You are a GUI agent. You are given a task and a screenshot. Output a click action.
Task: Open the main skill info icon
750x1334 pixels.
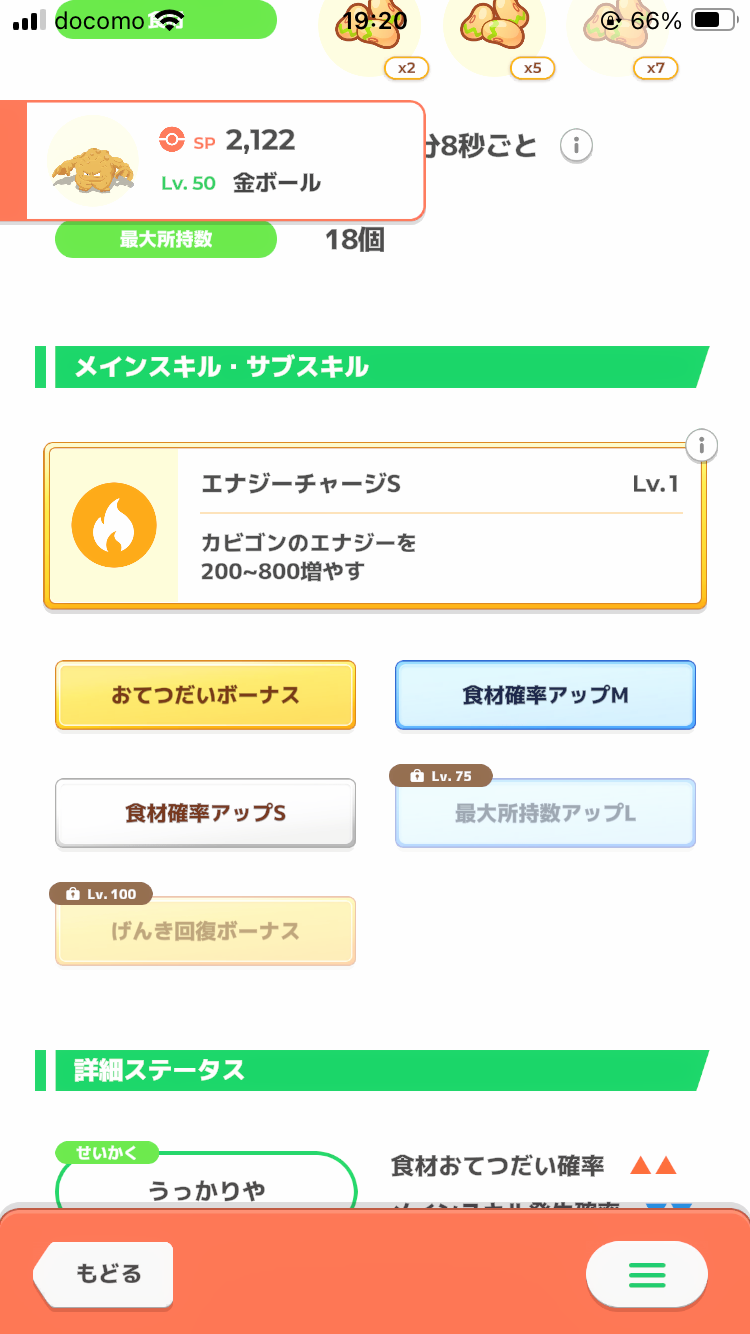pos(703,445)
